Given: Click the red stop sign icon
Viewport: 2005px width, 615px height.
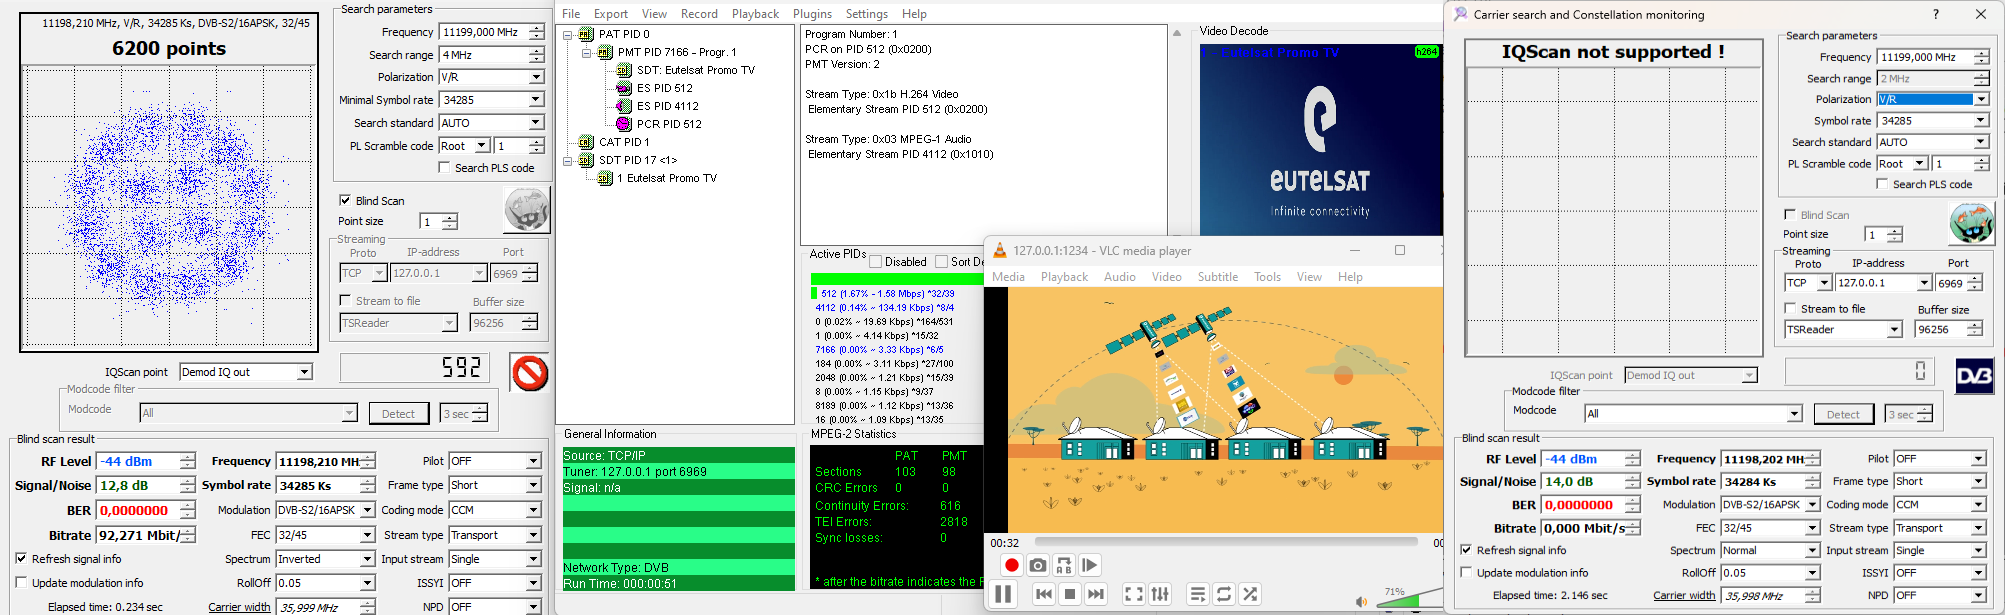Looking at the screenshot, I should click(529, 373).
